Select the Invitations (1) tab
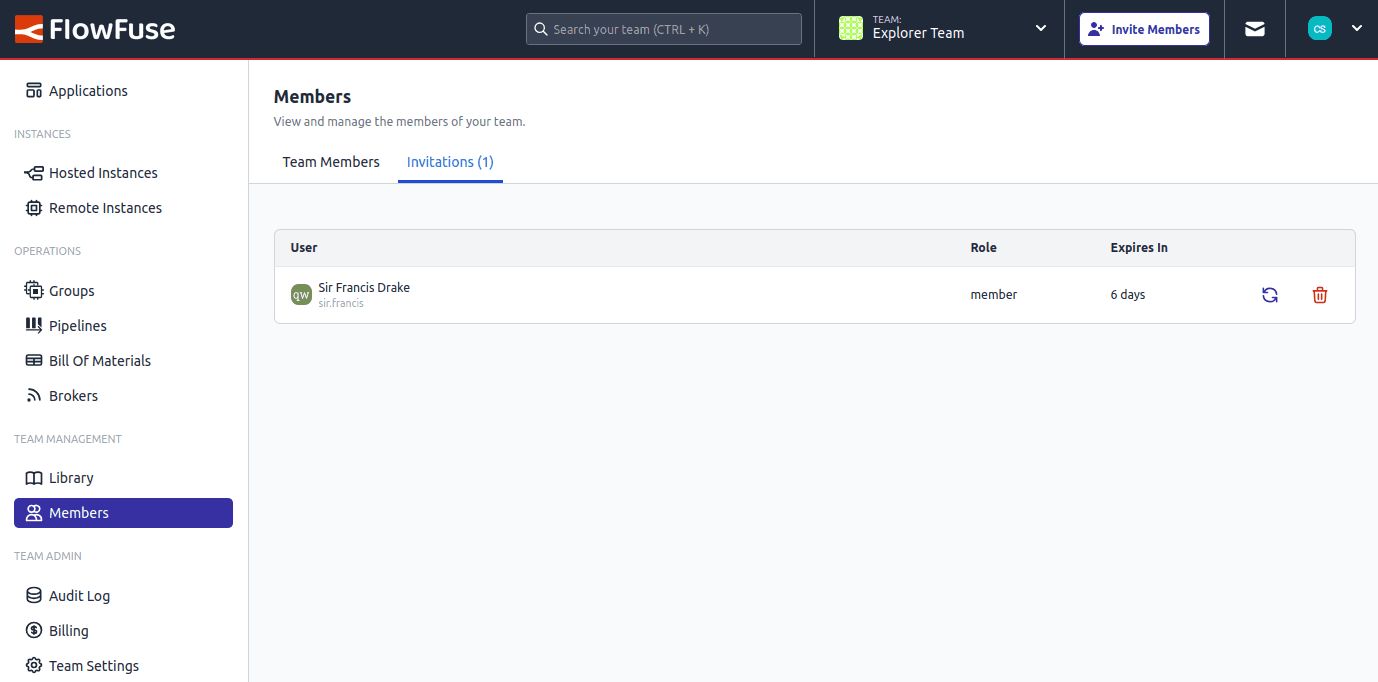This screenshot has height=682, width=1378. (x=450, y=161)
